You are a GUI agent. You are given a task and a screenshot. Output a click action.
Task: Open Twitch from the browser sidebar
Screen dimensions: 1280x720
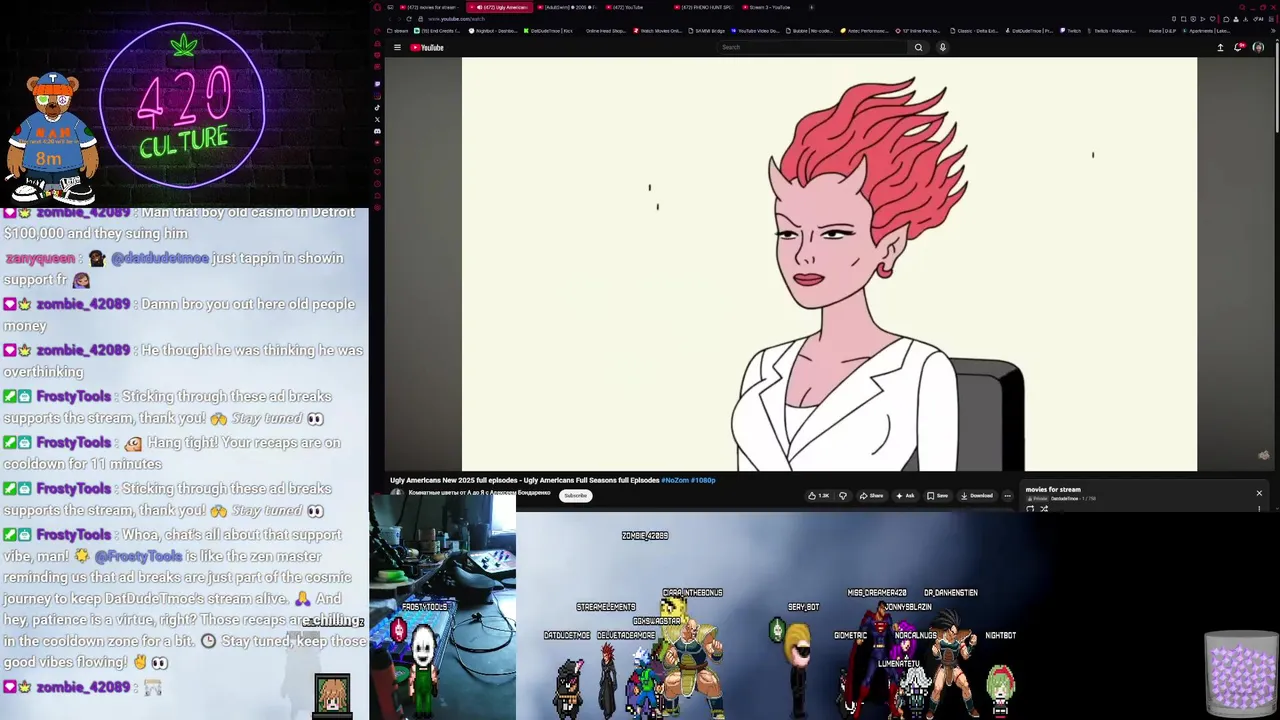point(377,84)
